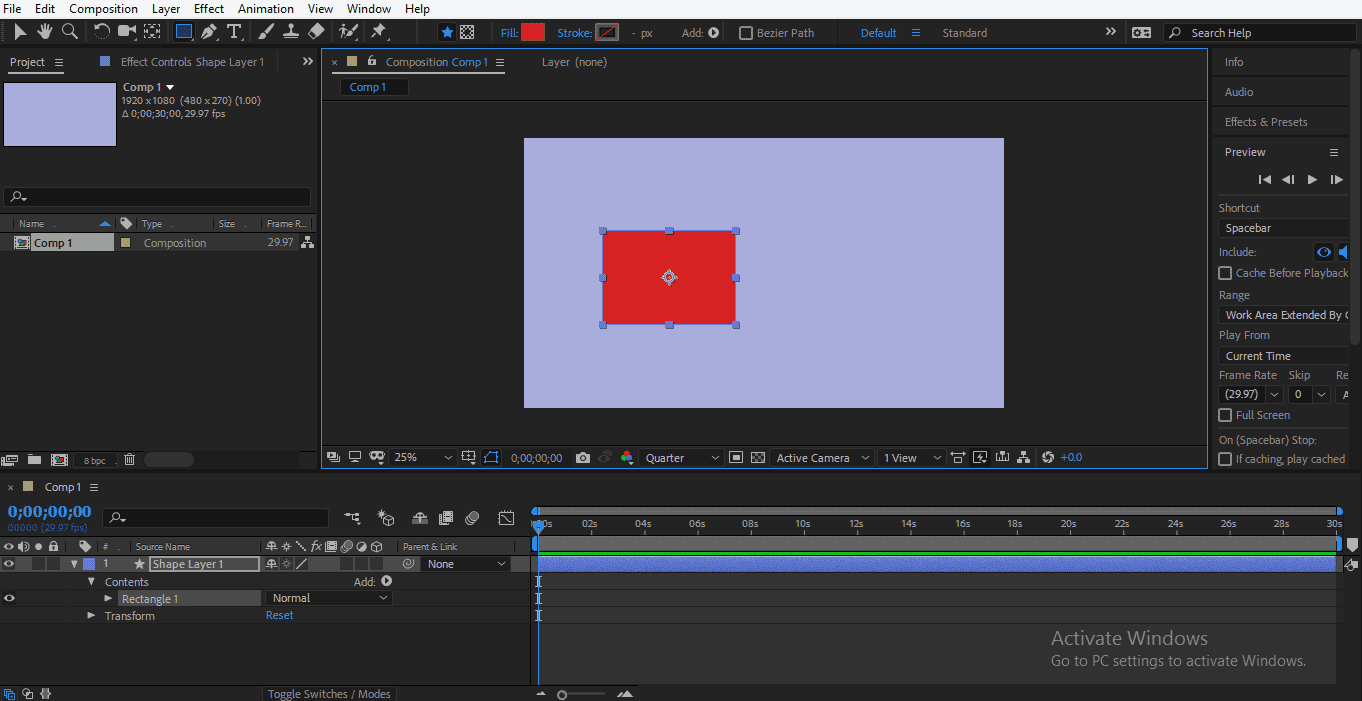Open the Fill color swatch

click(x=531, y=32)
